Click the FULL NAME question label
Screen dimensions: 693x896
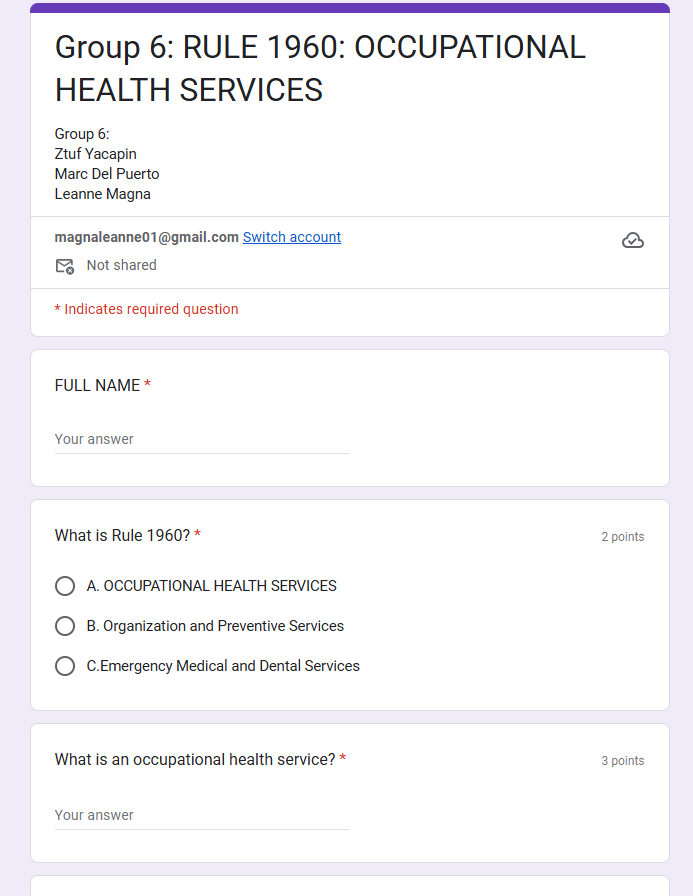(97, 386)
